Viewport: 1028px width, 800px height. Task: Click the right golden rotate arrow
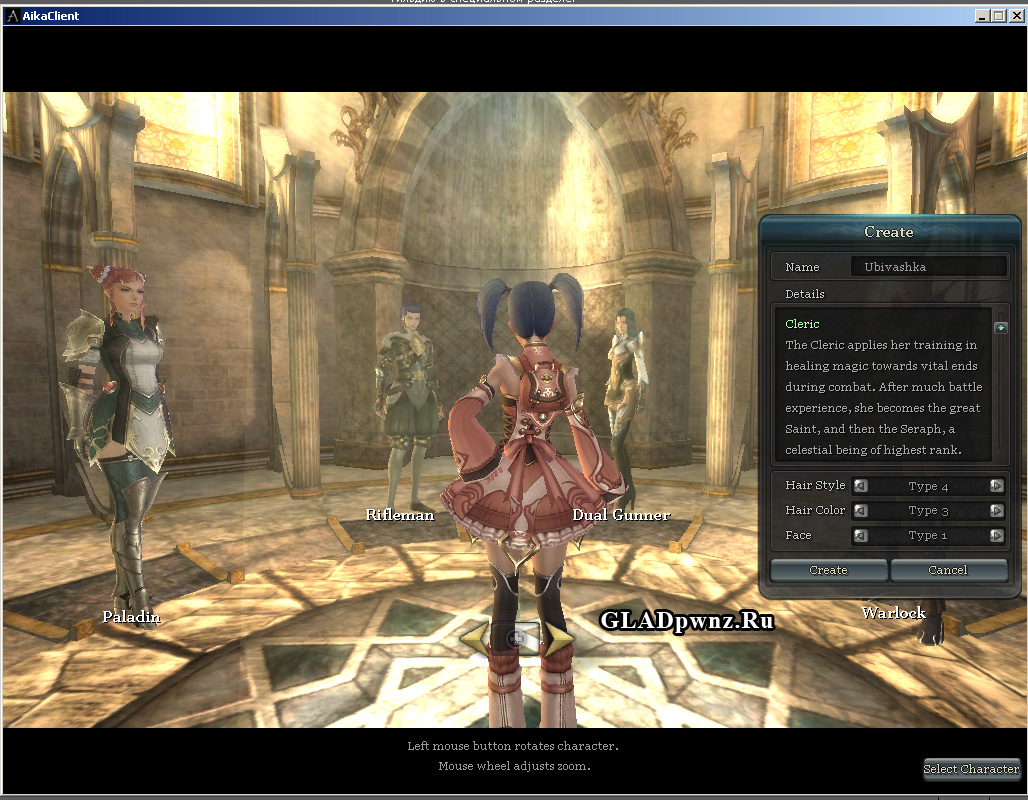[x=558, y=638]
